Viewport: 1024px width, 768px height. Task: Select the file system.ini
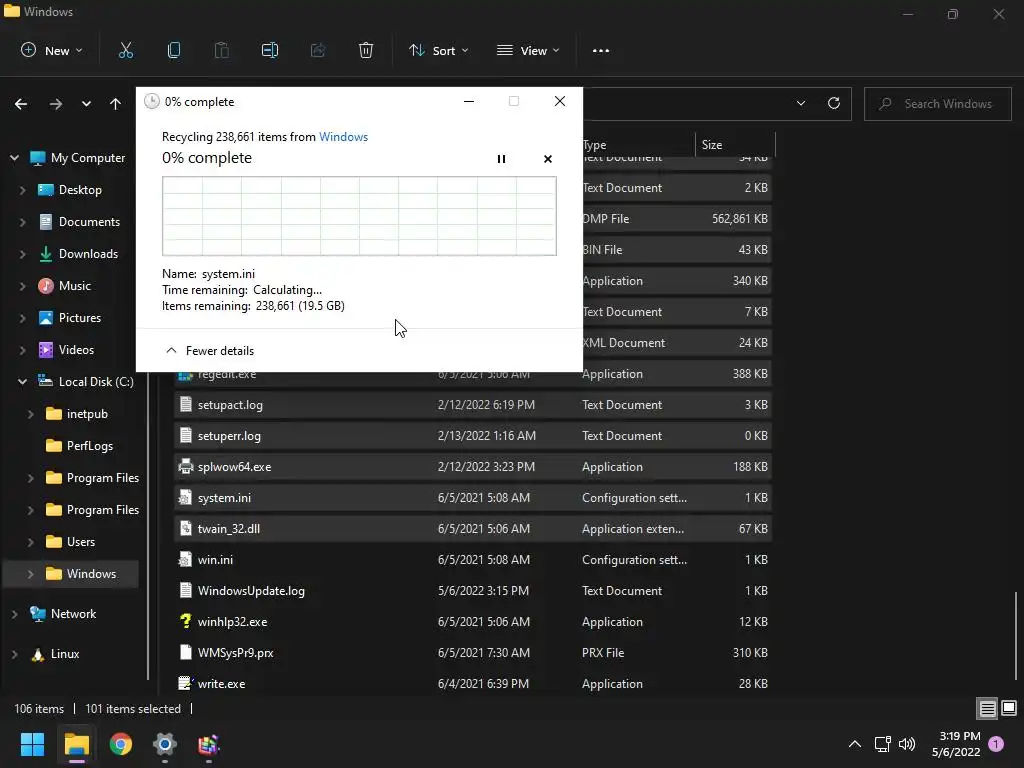pyautogui.click(x=473, y=498)
